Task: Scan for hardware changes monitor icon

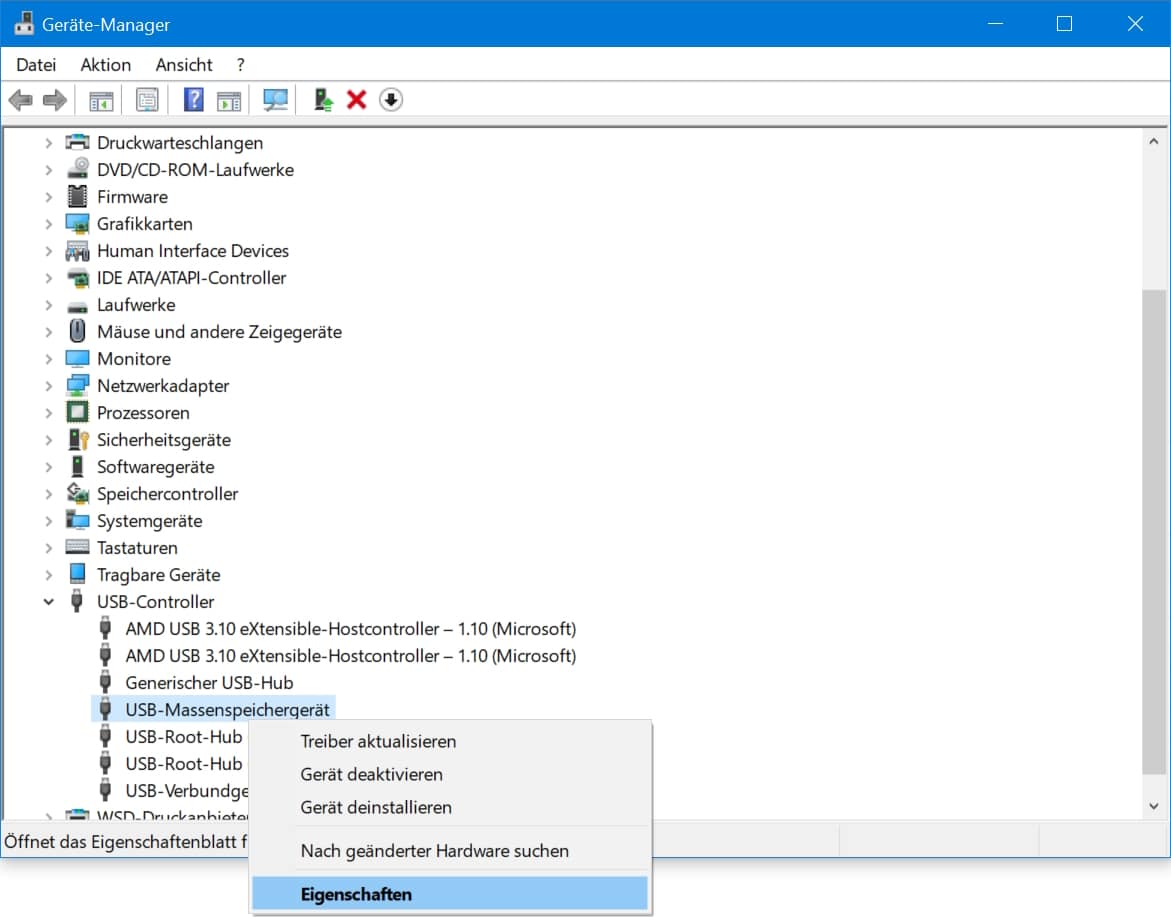Action: click(276, 99)
